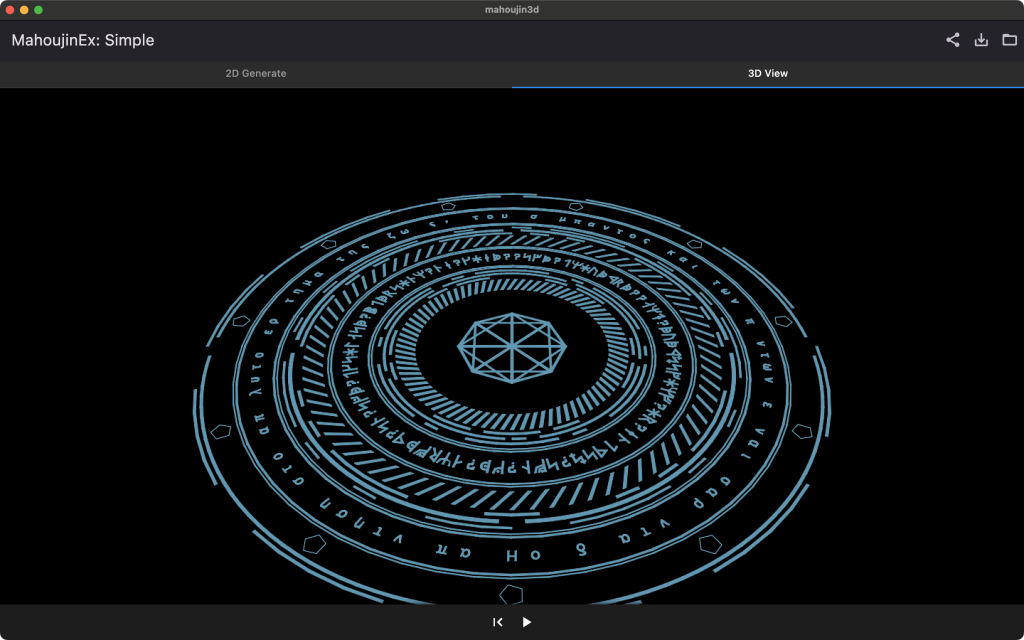Maximize the mahoujin3d window
The width and height of the screenshot is (1024, 640).
point(39,10)
